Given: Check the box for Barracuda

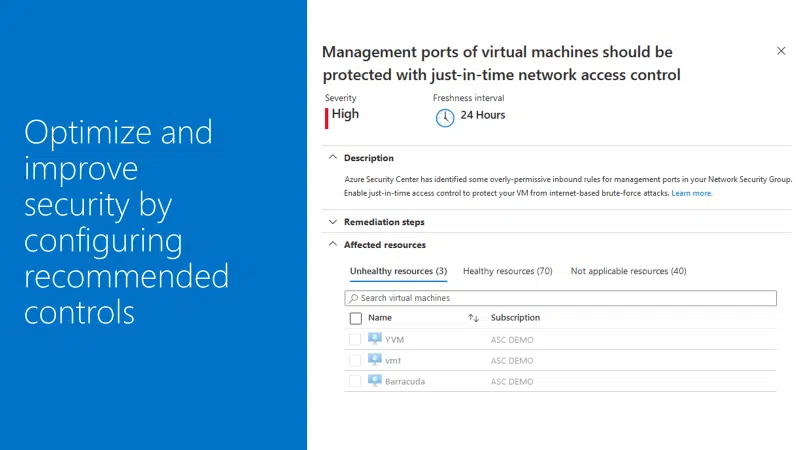Looking at the screenshot, I should [x=355, y=381].
